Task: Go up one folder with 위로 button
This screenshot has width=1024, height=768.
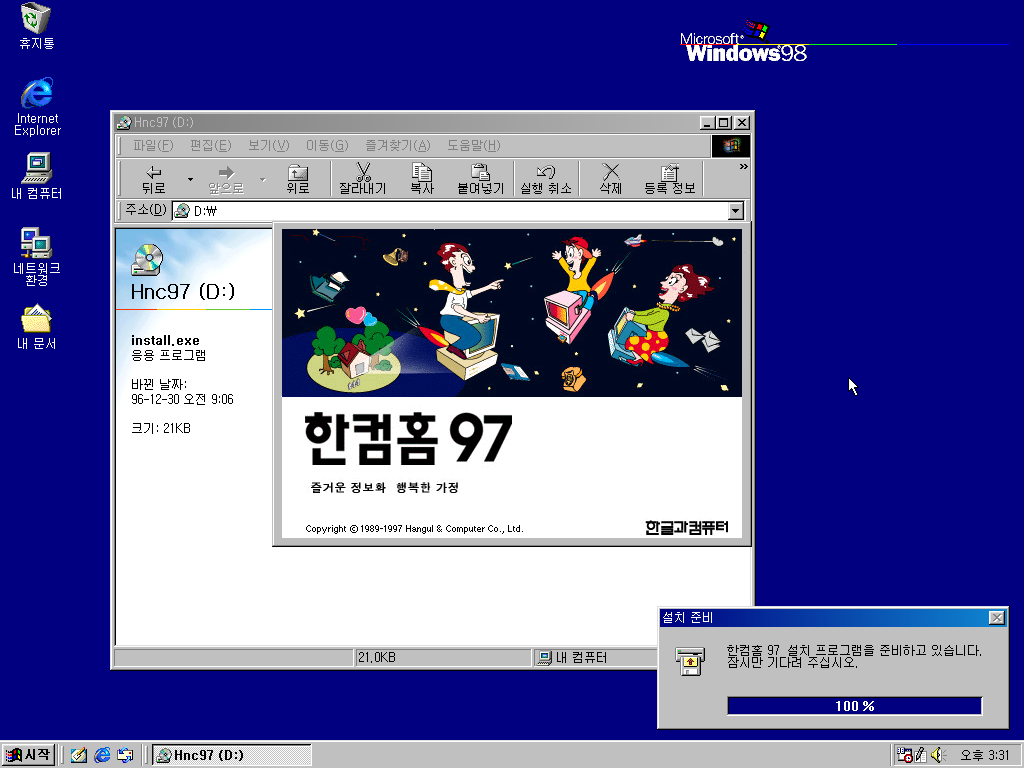Action: point(298,179)
